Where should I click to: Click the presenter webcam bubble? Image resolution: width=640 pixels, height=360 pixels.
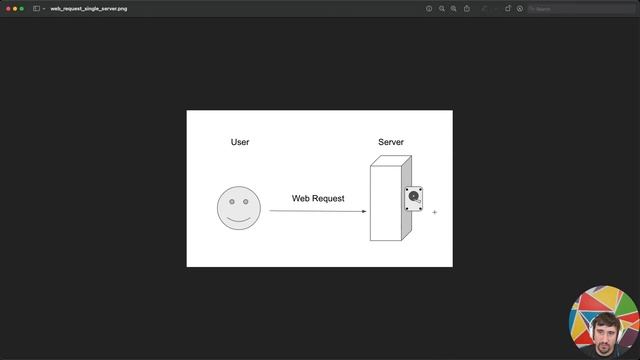(x=604, y=322)
